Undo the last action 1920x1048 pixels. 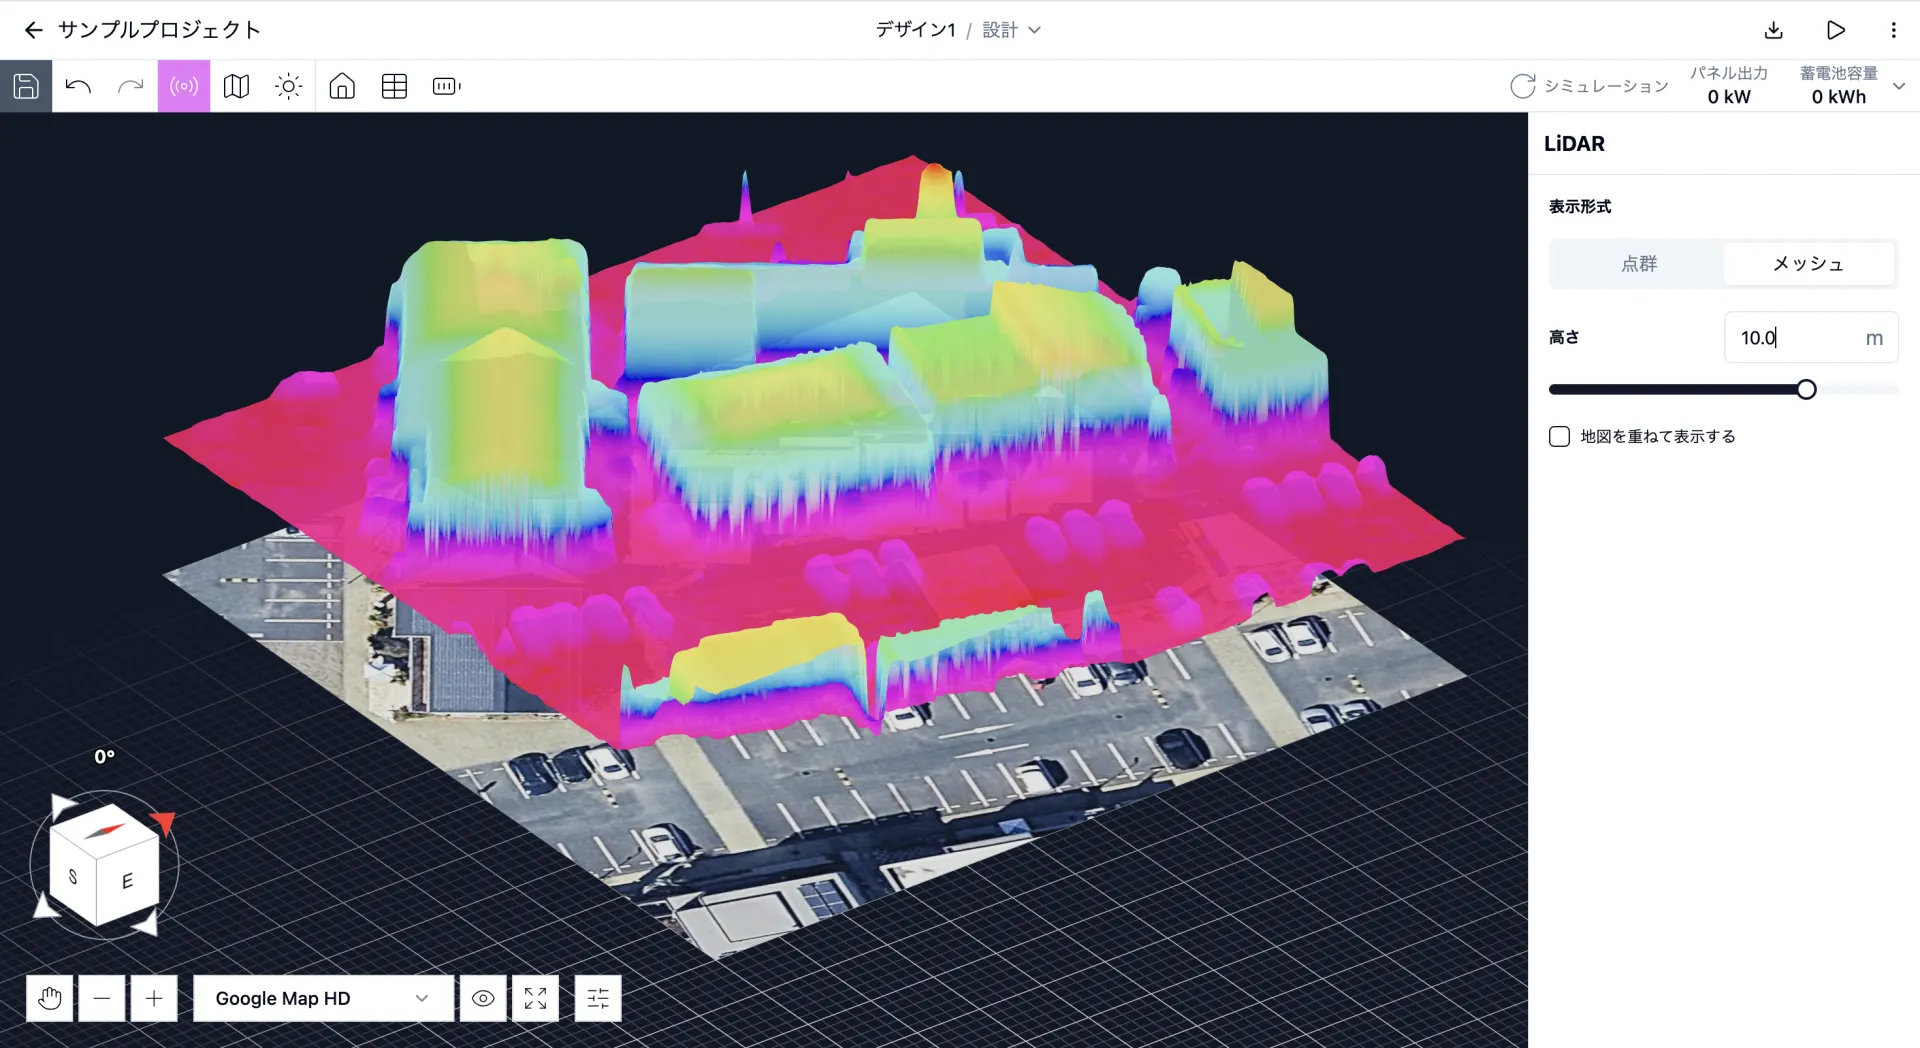(78, 86)
